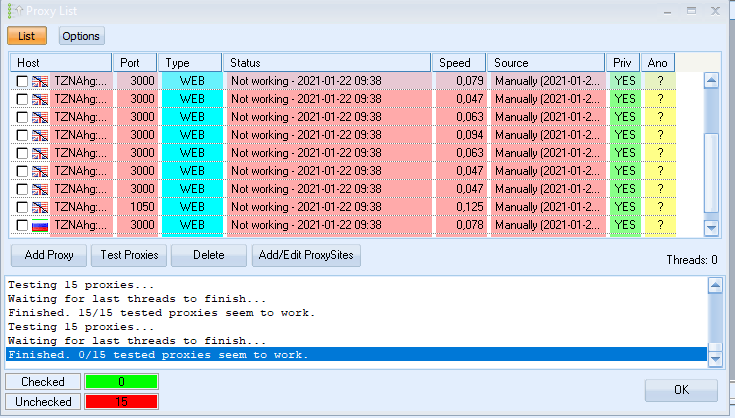Image resolution: width=735 pixels, height=418 pixels.
Task: Select the speed cell showing 0,079
Action: pos(461,81)
